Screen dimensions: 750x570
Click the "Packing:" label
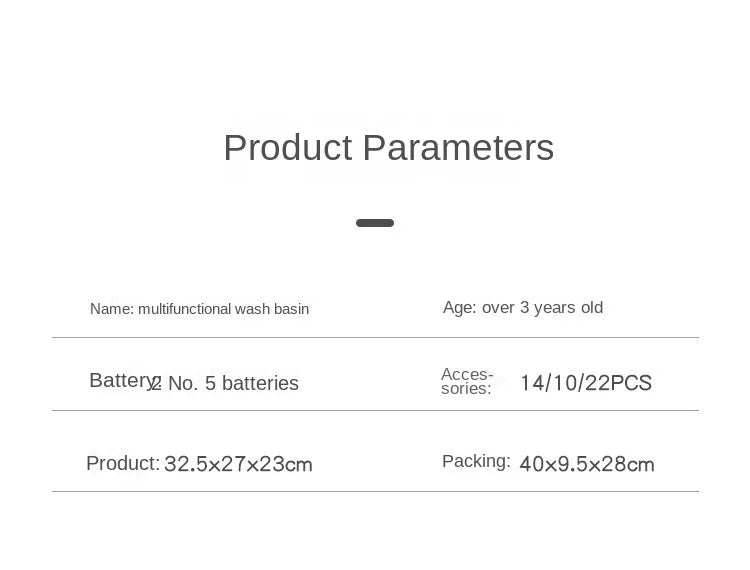coord(476,461)
